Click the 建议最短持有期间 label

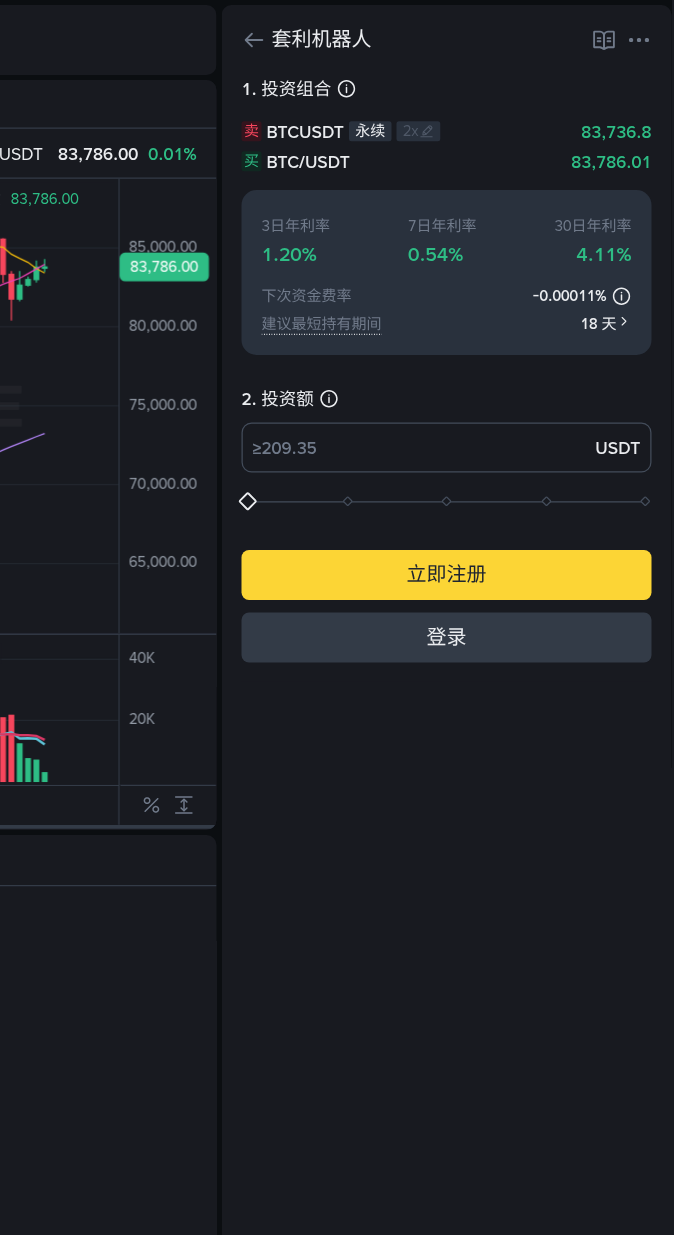322,324
